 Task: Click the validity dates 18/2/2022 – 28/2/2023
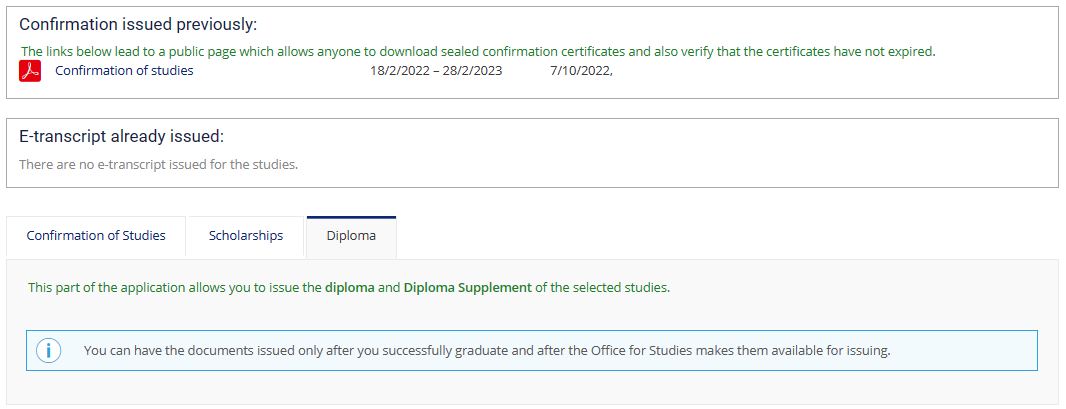pos(436,70)
